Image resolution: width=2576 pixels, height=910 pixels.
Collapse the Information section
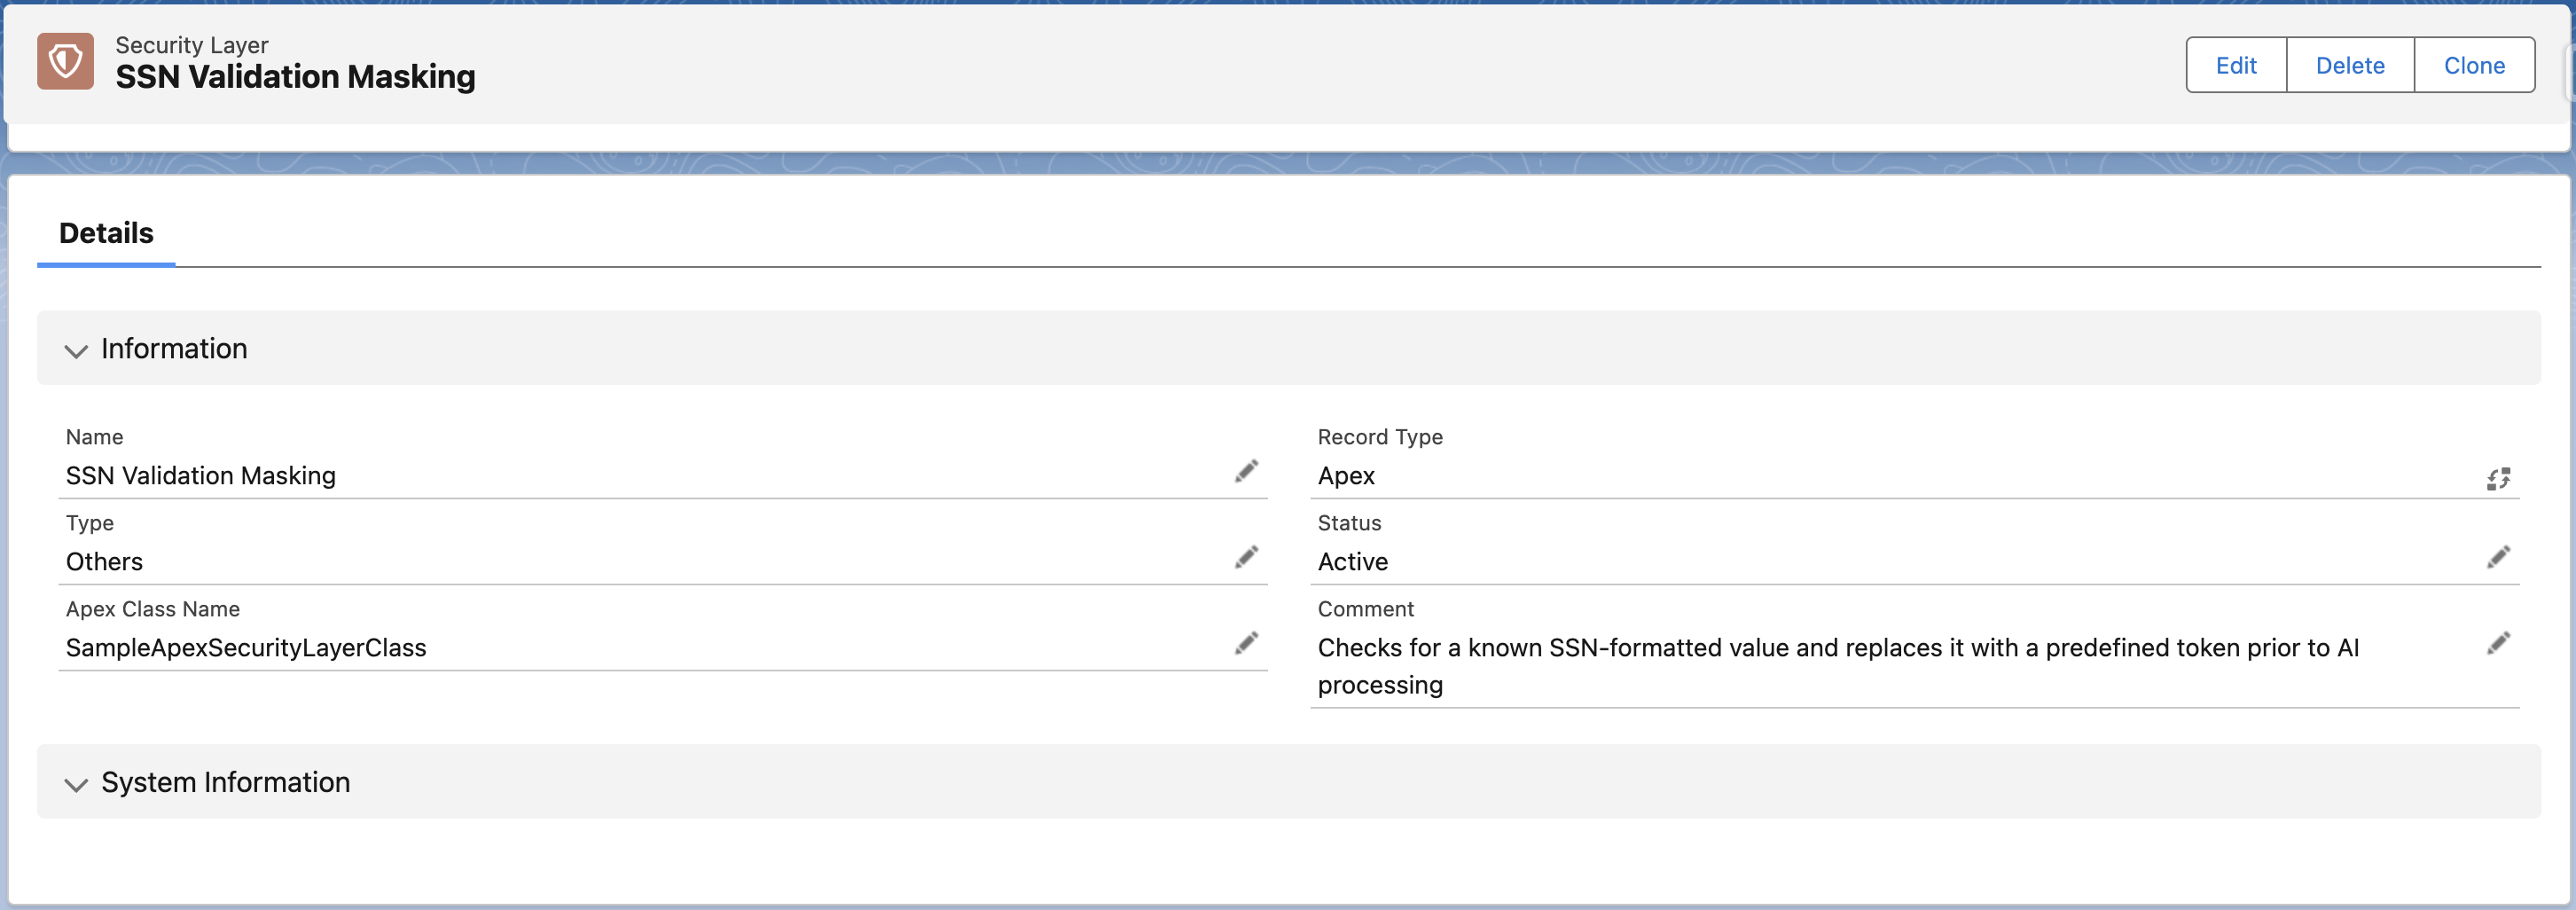76,350
